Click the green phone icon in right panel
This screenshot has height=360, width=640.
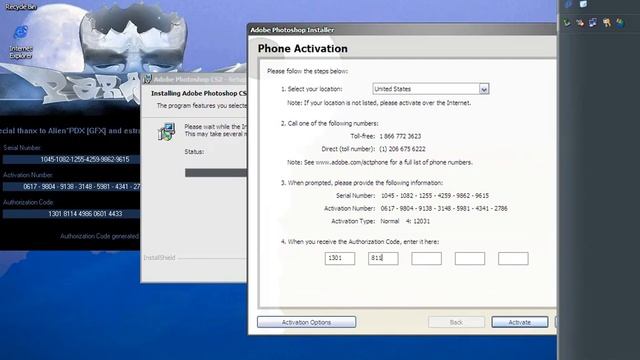(x=567, y=23)
